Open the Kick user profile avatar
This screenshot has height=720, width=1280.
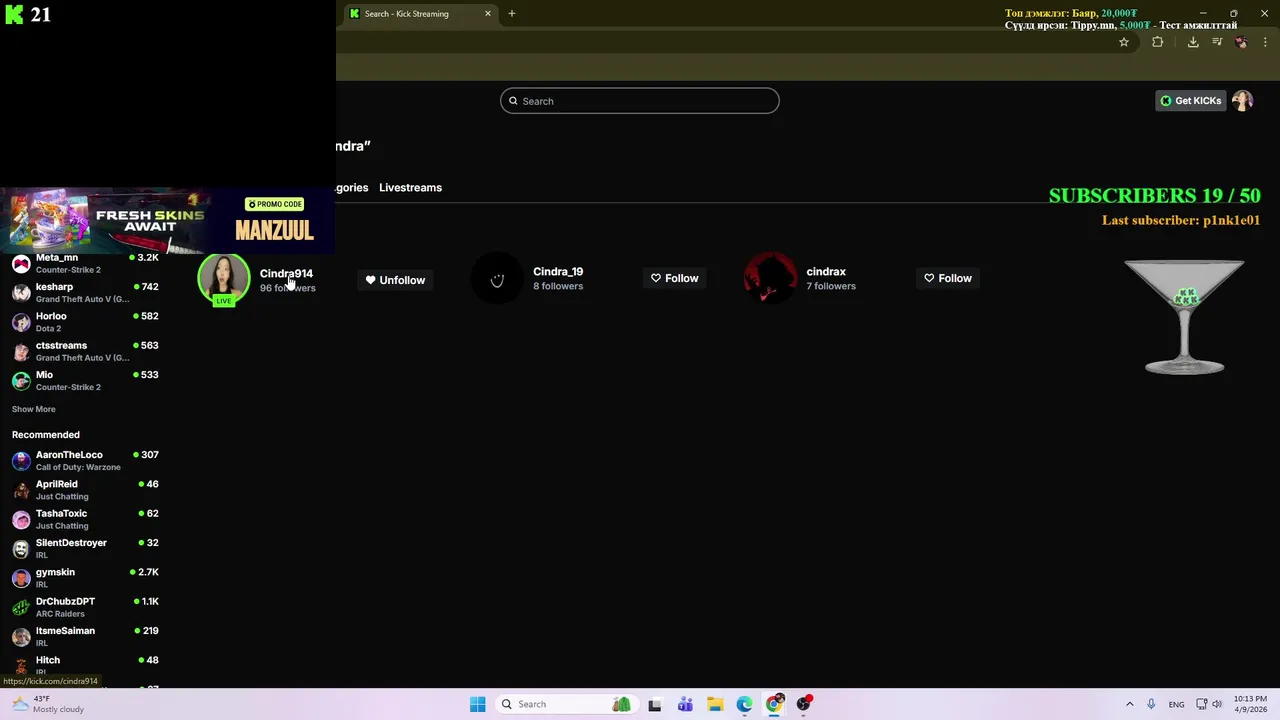pyautogui.click(x=1242, y=101)
